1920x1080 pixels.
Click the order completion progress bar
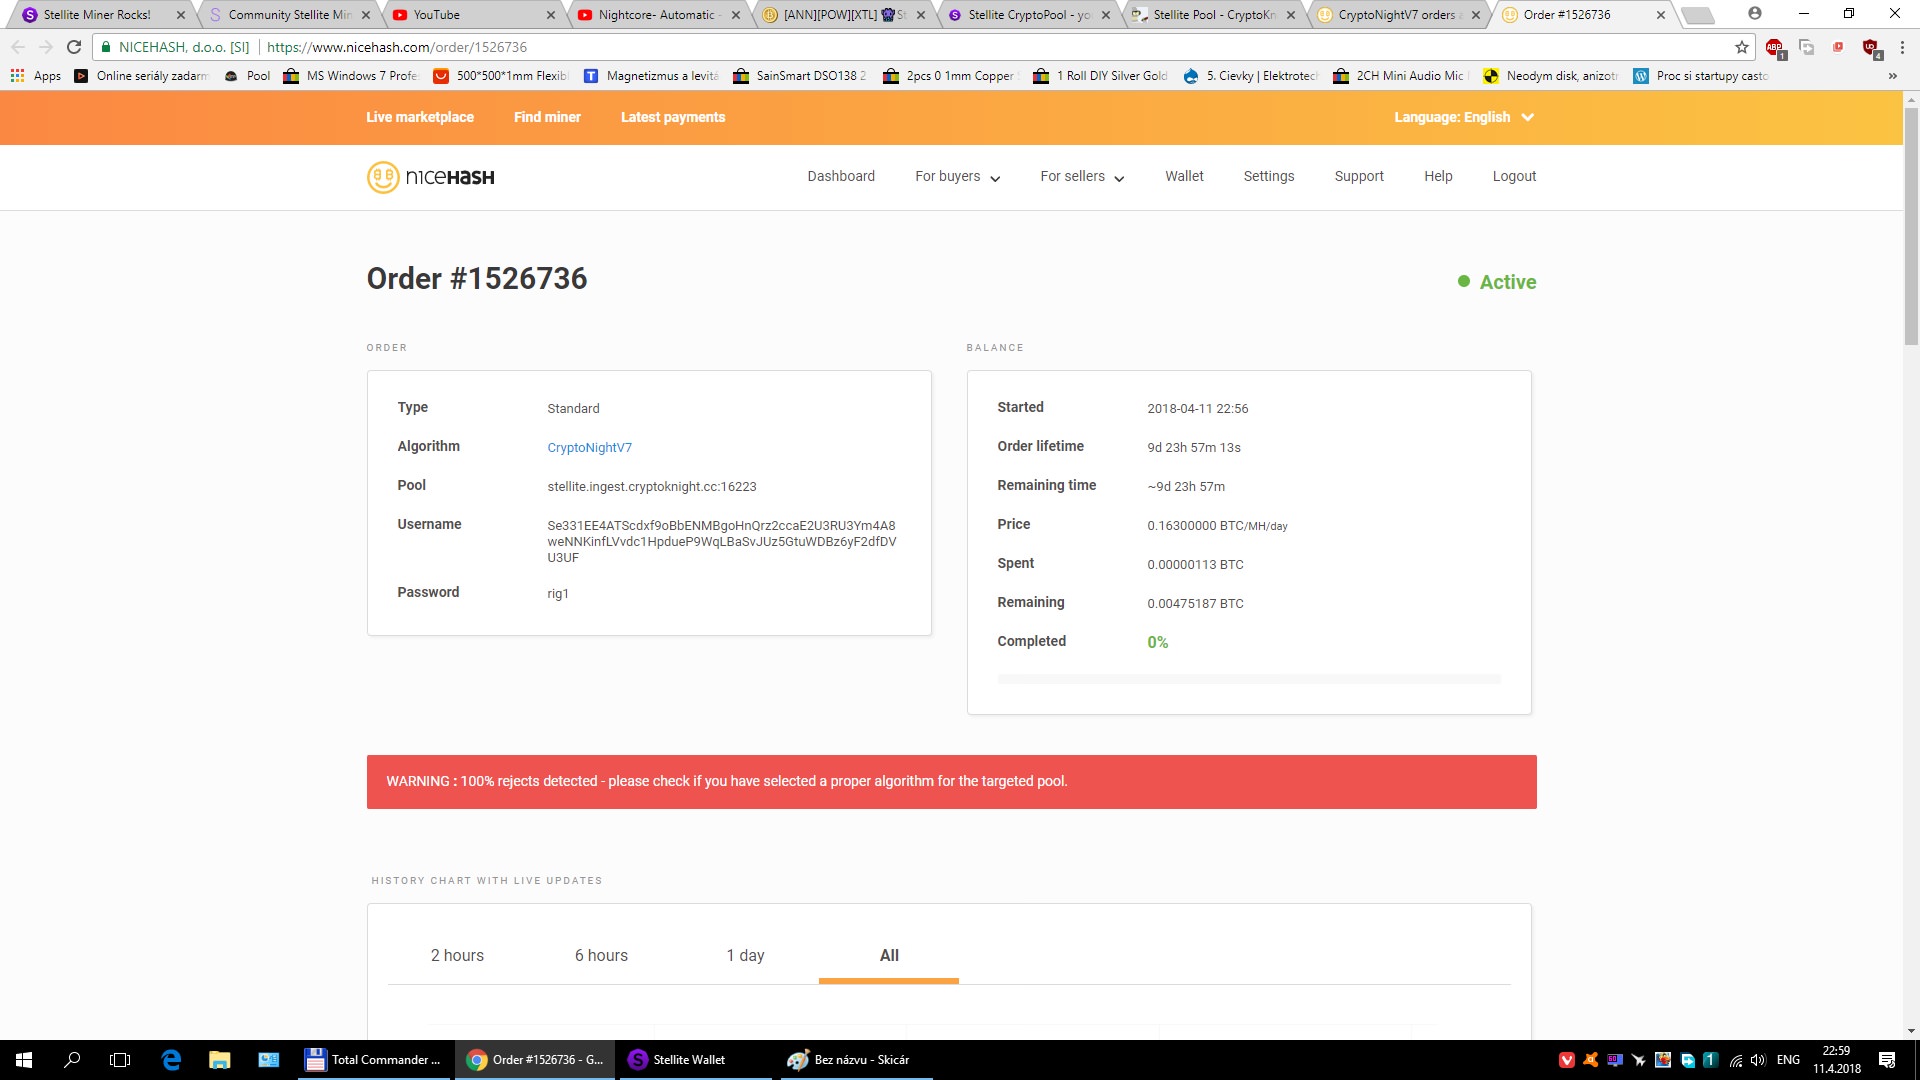[1249, 679]
